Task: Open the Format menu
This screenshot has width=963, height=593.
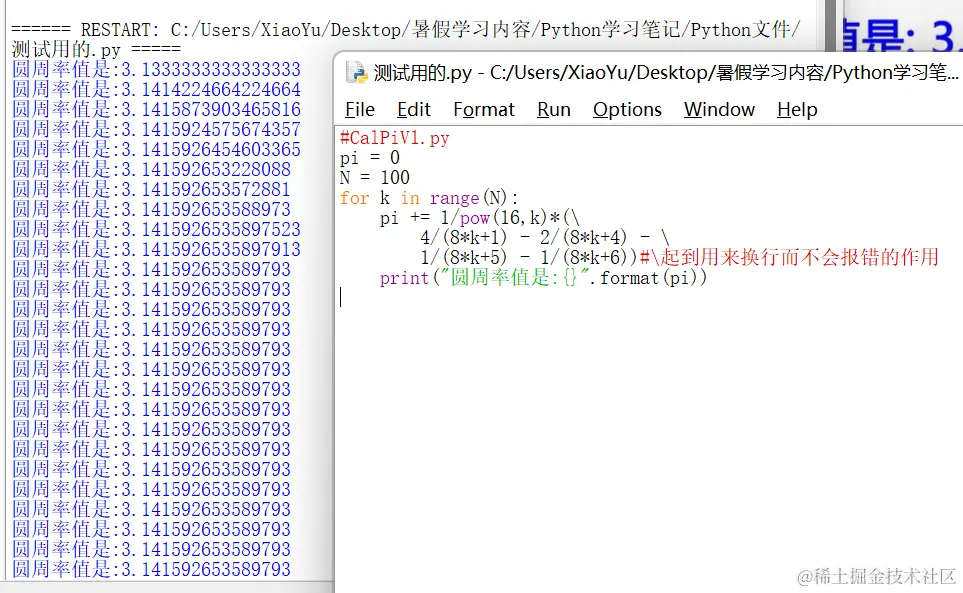Action: pos(483,109)
